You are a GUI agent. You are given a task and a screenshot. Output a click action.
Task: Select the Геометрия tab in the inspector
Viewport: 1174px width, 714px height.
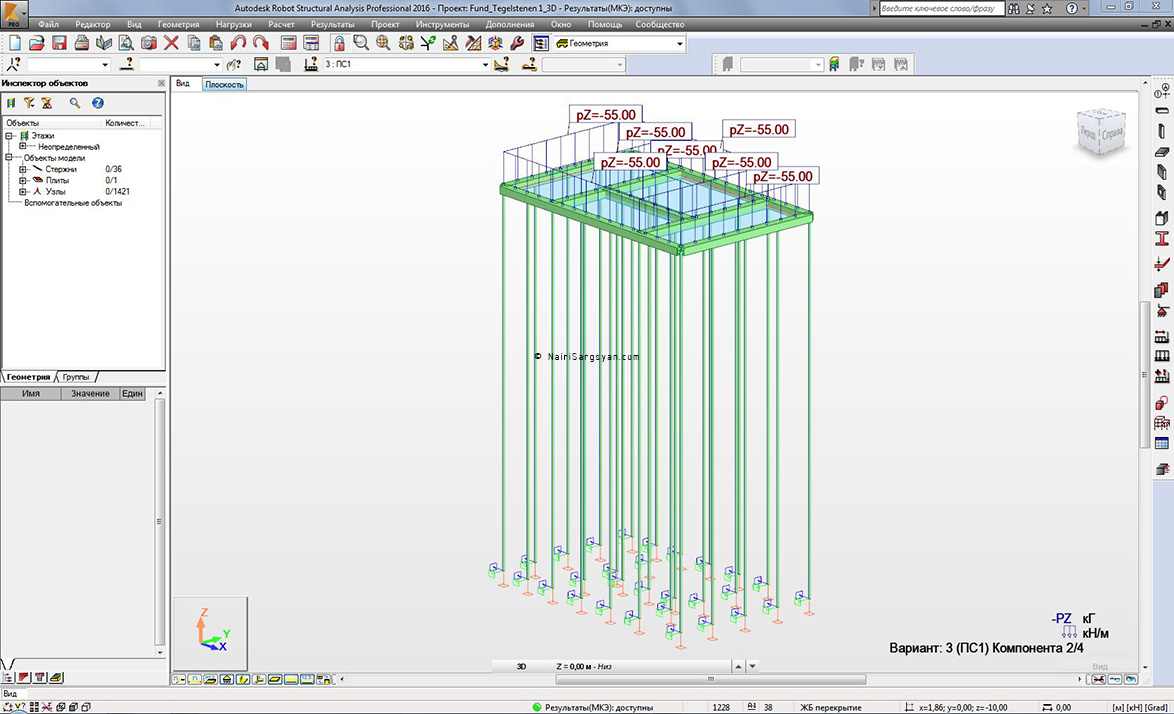pyautogui.click(x=28, y=377)
